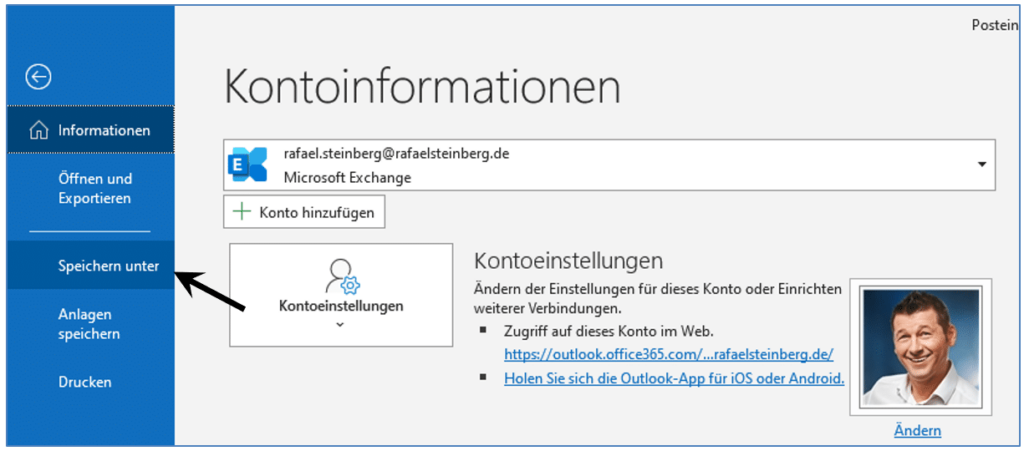Viewport: 1024px width, 451px height.
Task: Click the Microsoft Exchange account logo
Action: pos(248,164)
